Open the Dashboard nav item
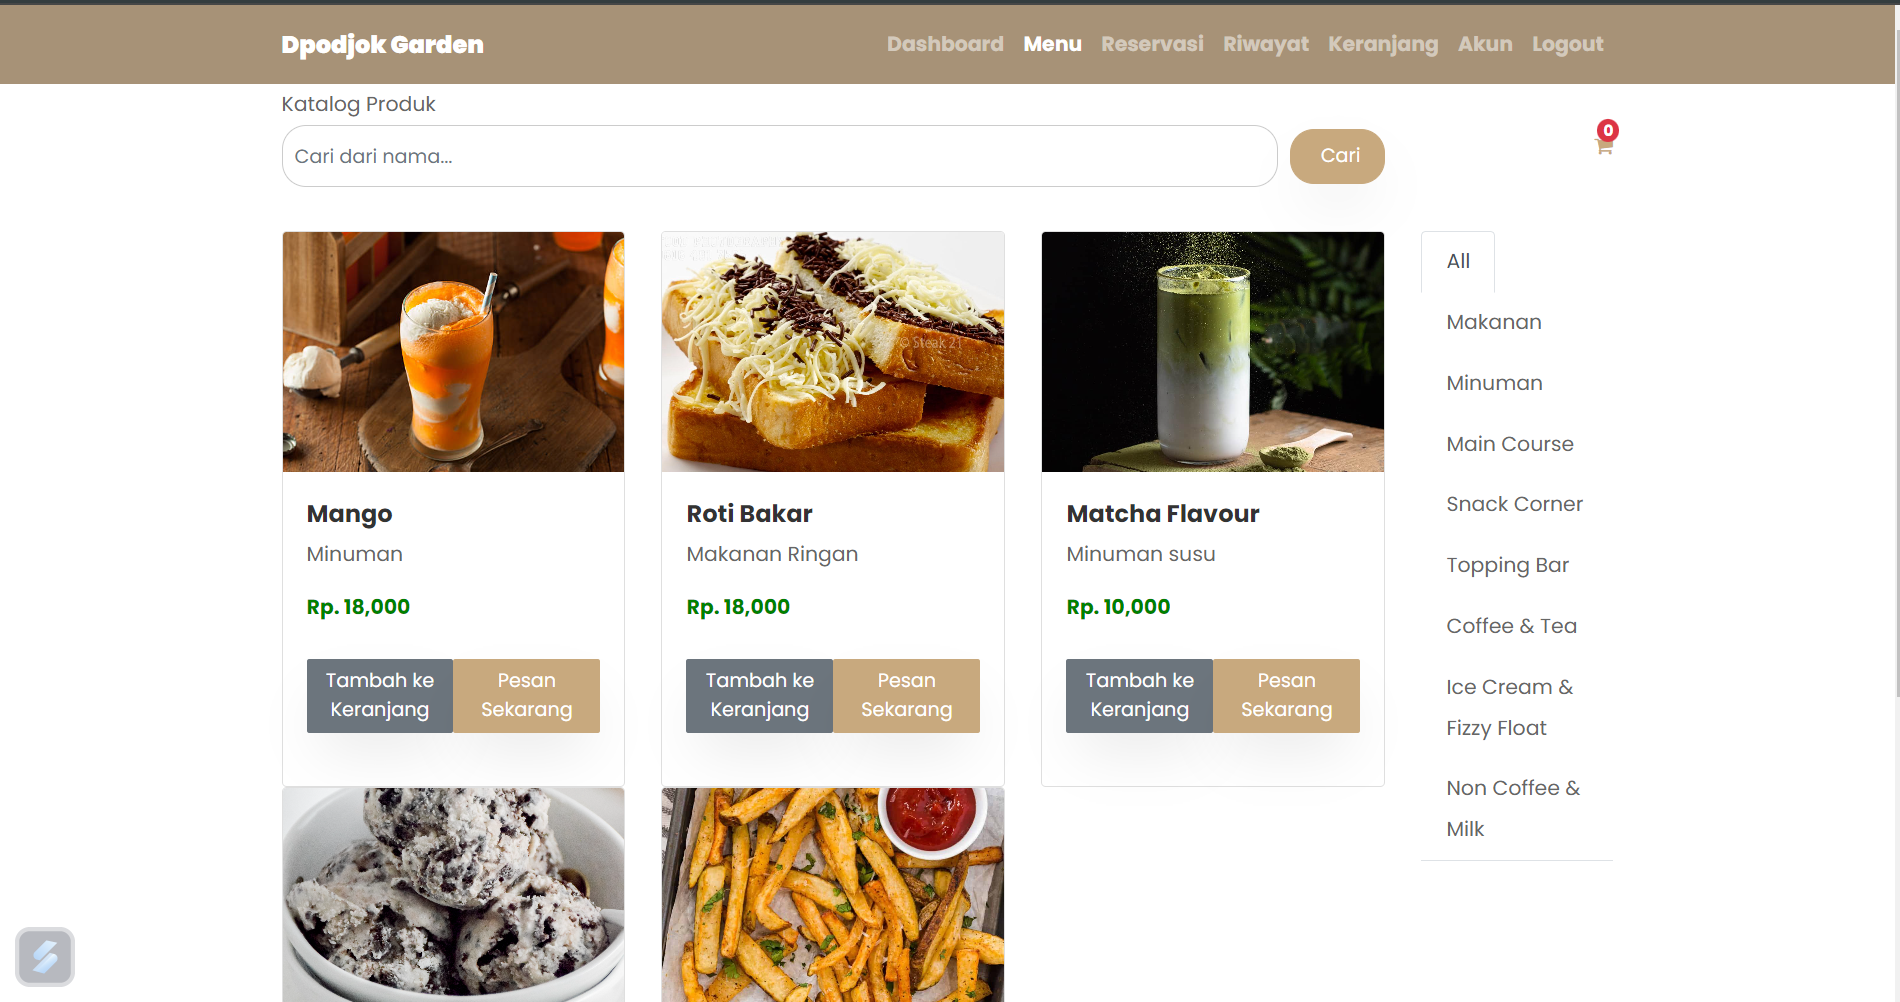The height and width of the screenshot is (1002, 1900). click(945, 44)
